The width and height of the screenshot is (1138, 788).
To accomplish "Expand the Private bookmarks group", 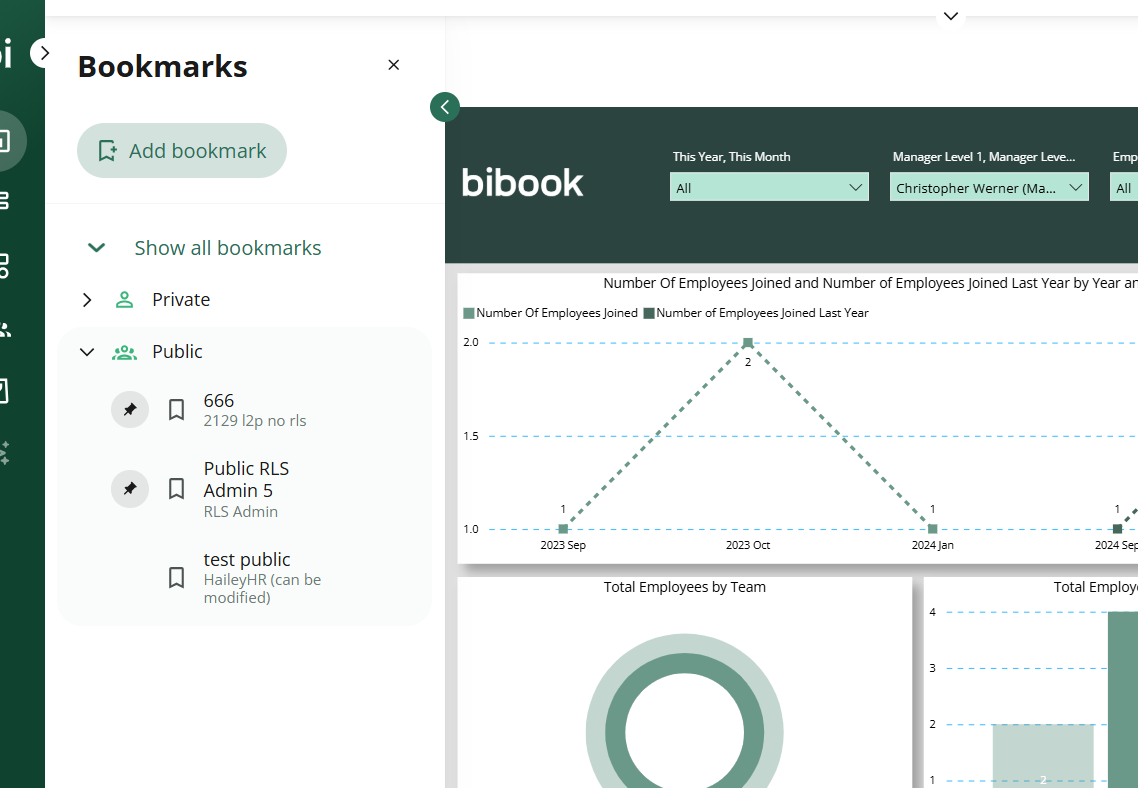I will coord(87,300).
